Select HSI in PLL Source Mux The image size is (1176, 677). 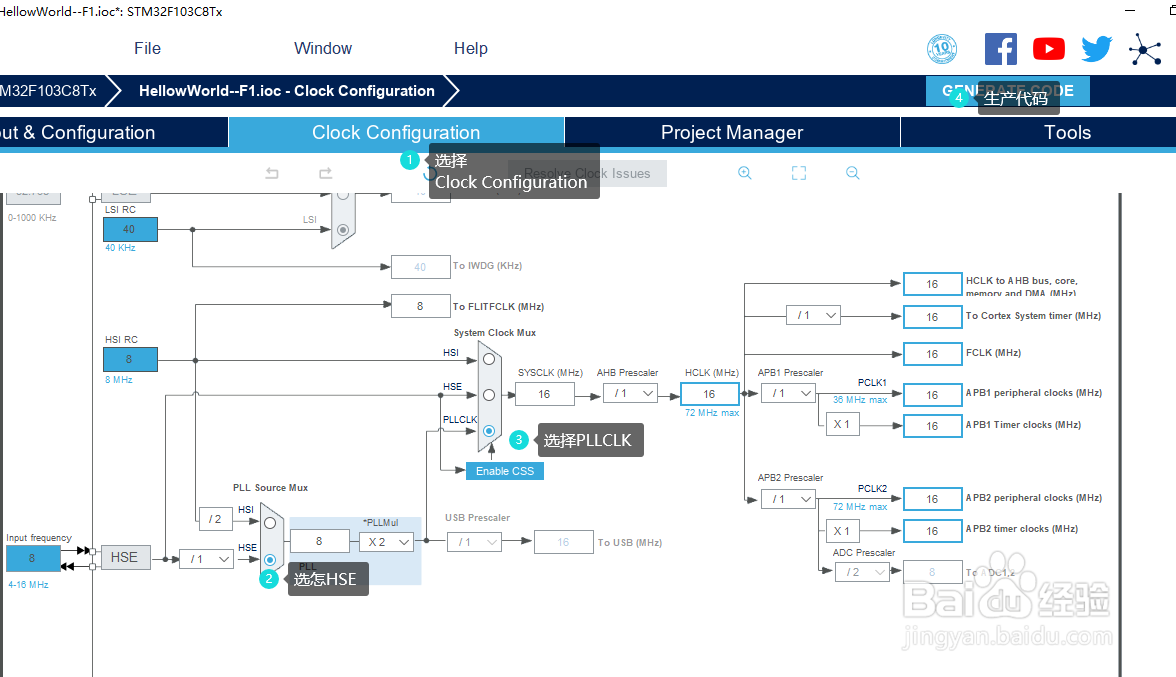click(270, 523)
